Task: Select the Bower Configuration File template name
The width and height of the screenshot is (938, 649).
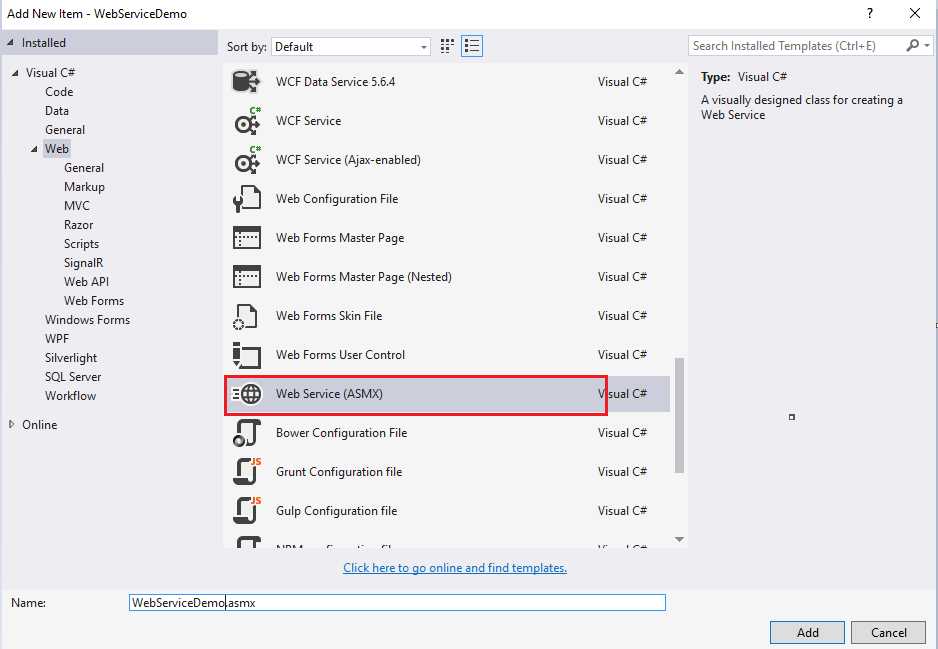Action: coord(341,433)
